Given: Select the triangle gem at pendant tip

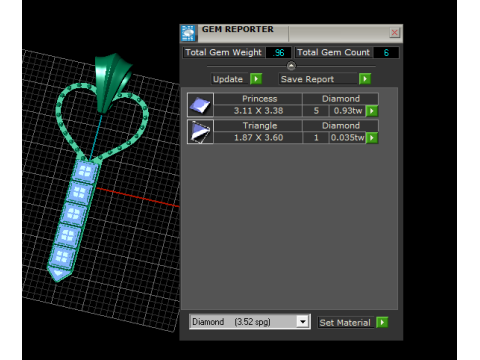Looking at the screenshot, I should pos(59,274).
